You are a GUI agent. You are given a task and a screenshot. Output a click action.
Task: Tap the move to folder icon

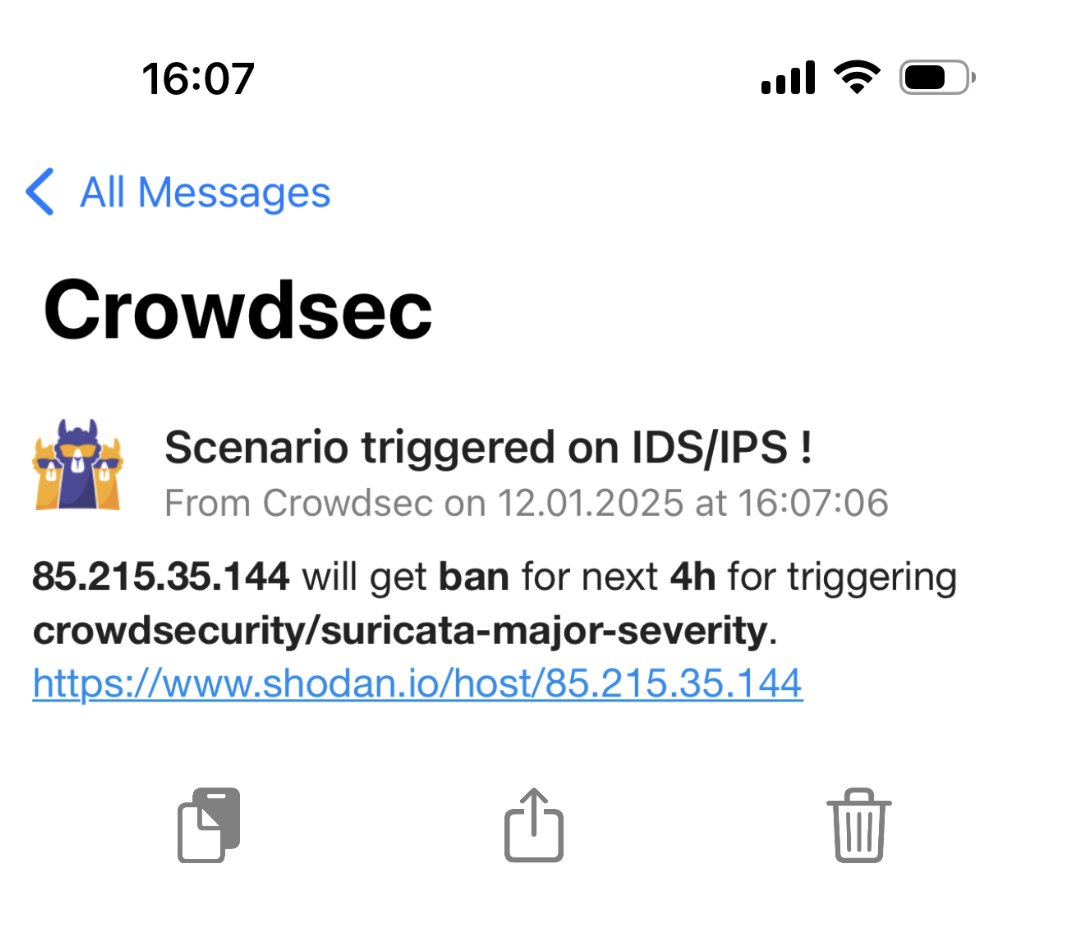point(207,824)
